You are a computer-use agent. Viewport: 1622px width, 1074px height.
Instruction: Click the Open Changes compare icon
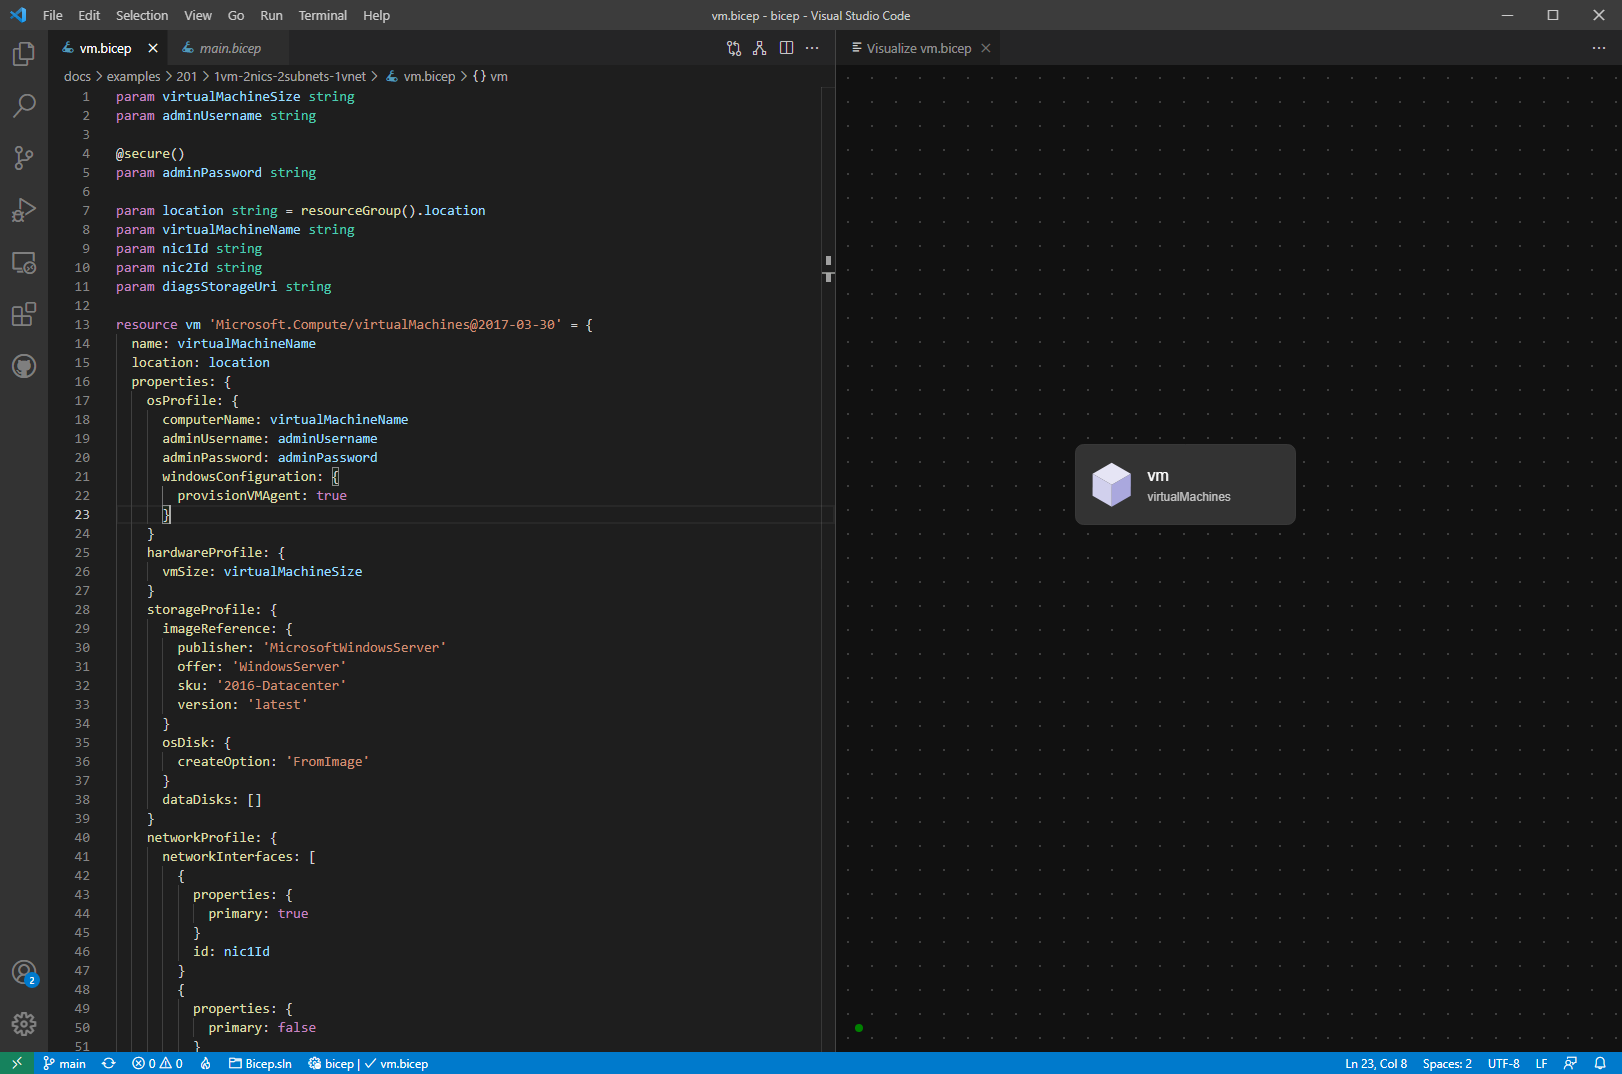coord(734,48)
